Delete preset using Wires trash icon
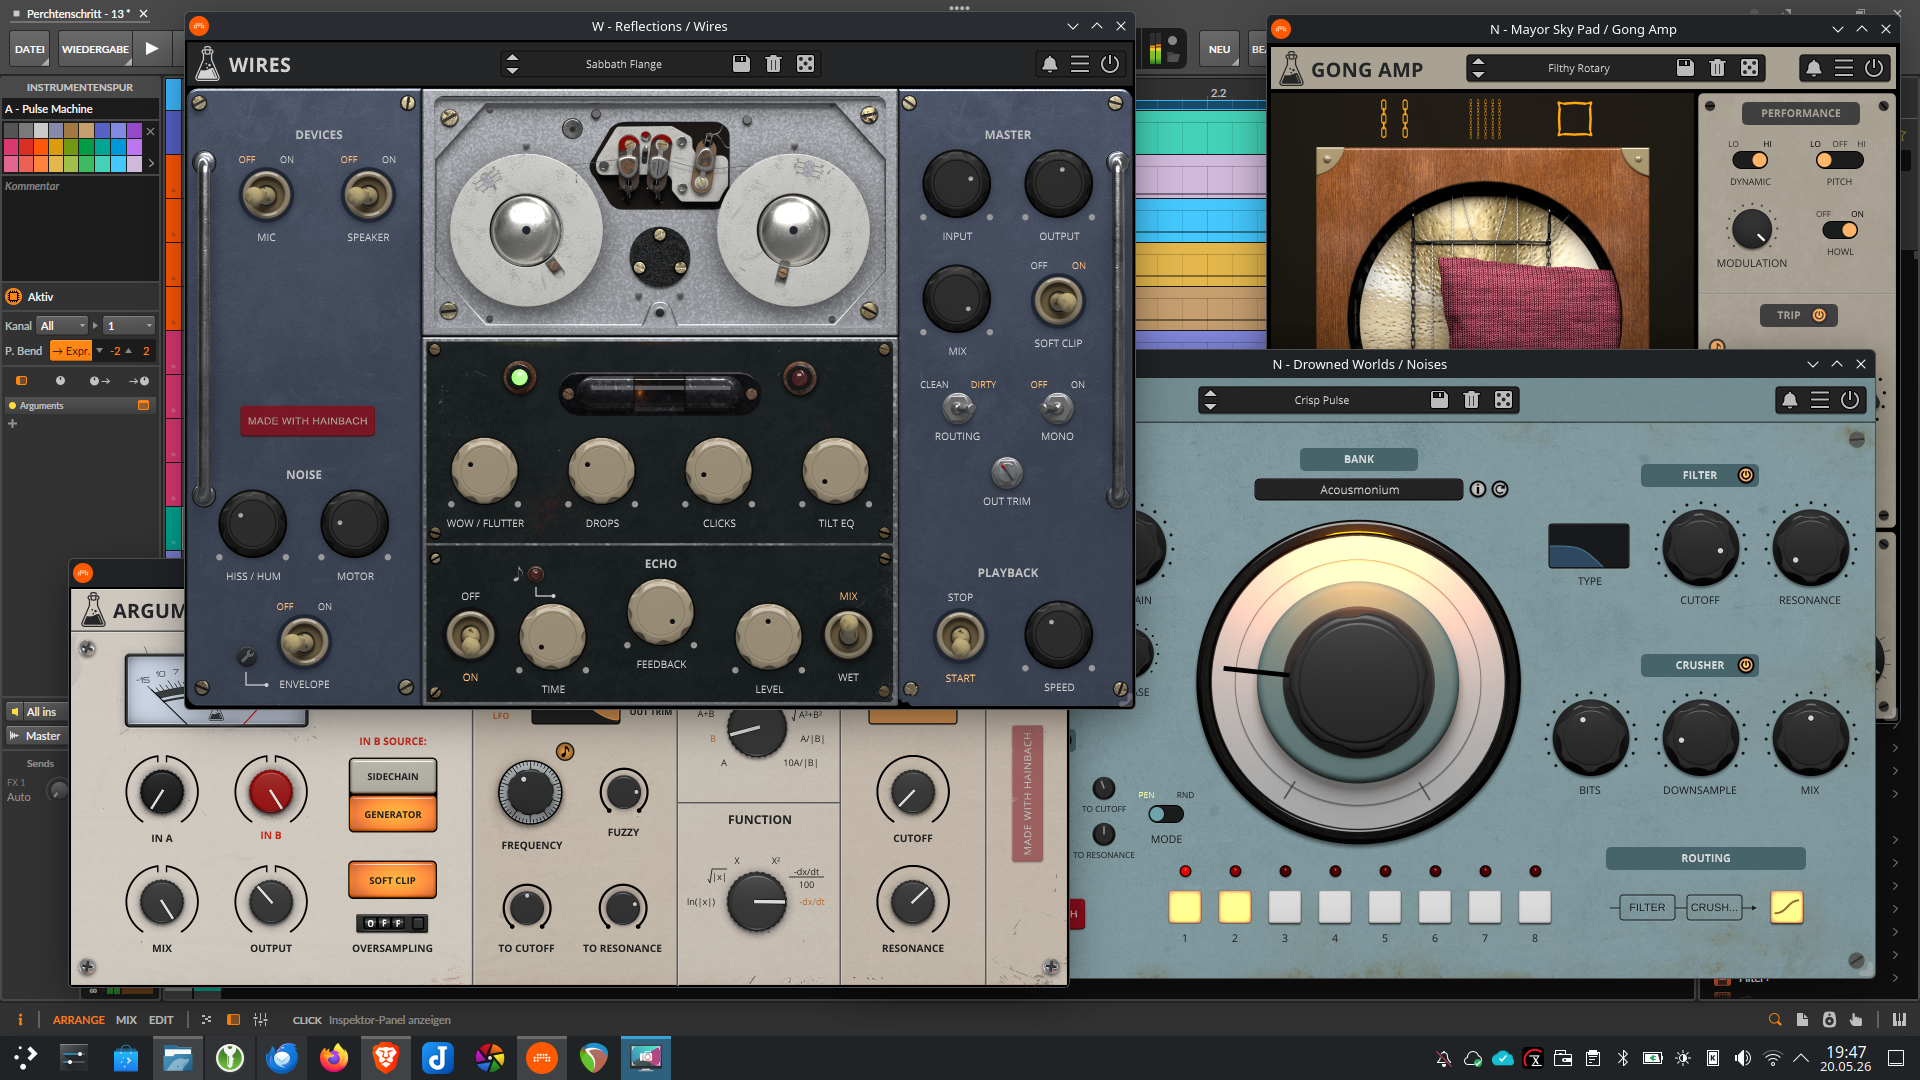Image resolution: width=1920 pixels, height=1080 pixels. (773, 64)
